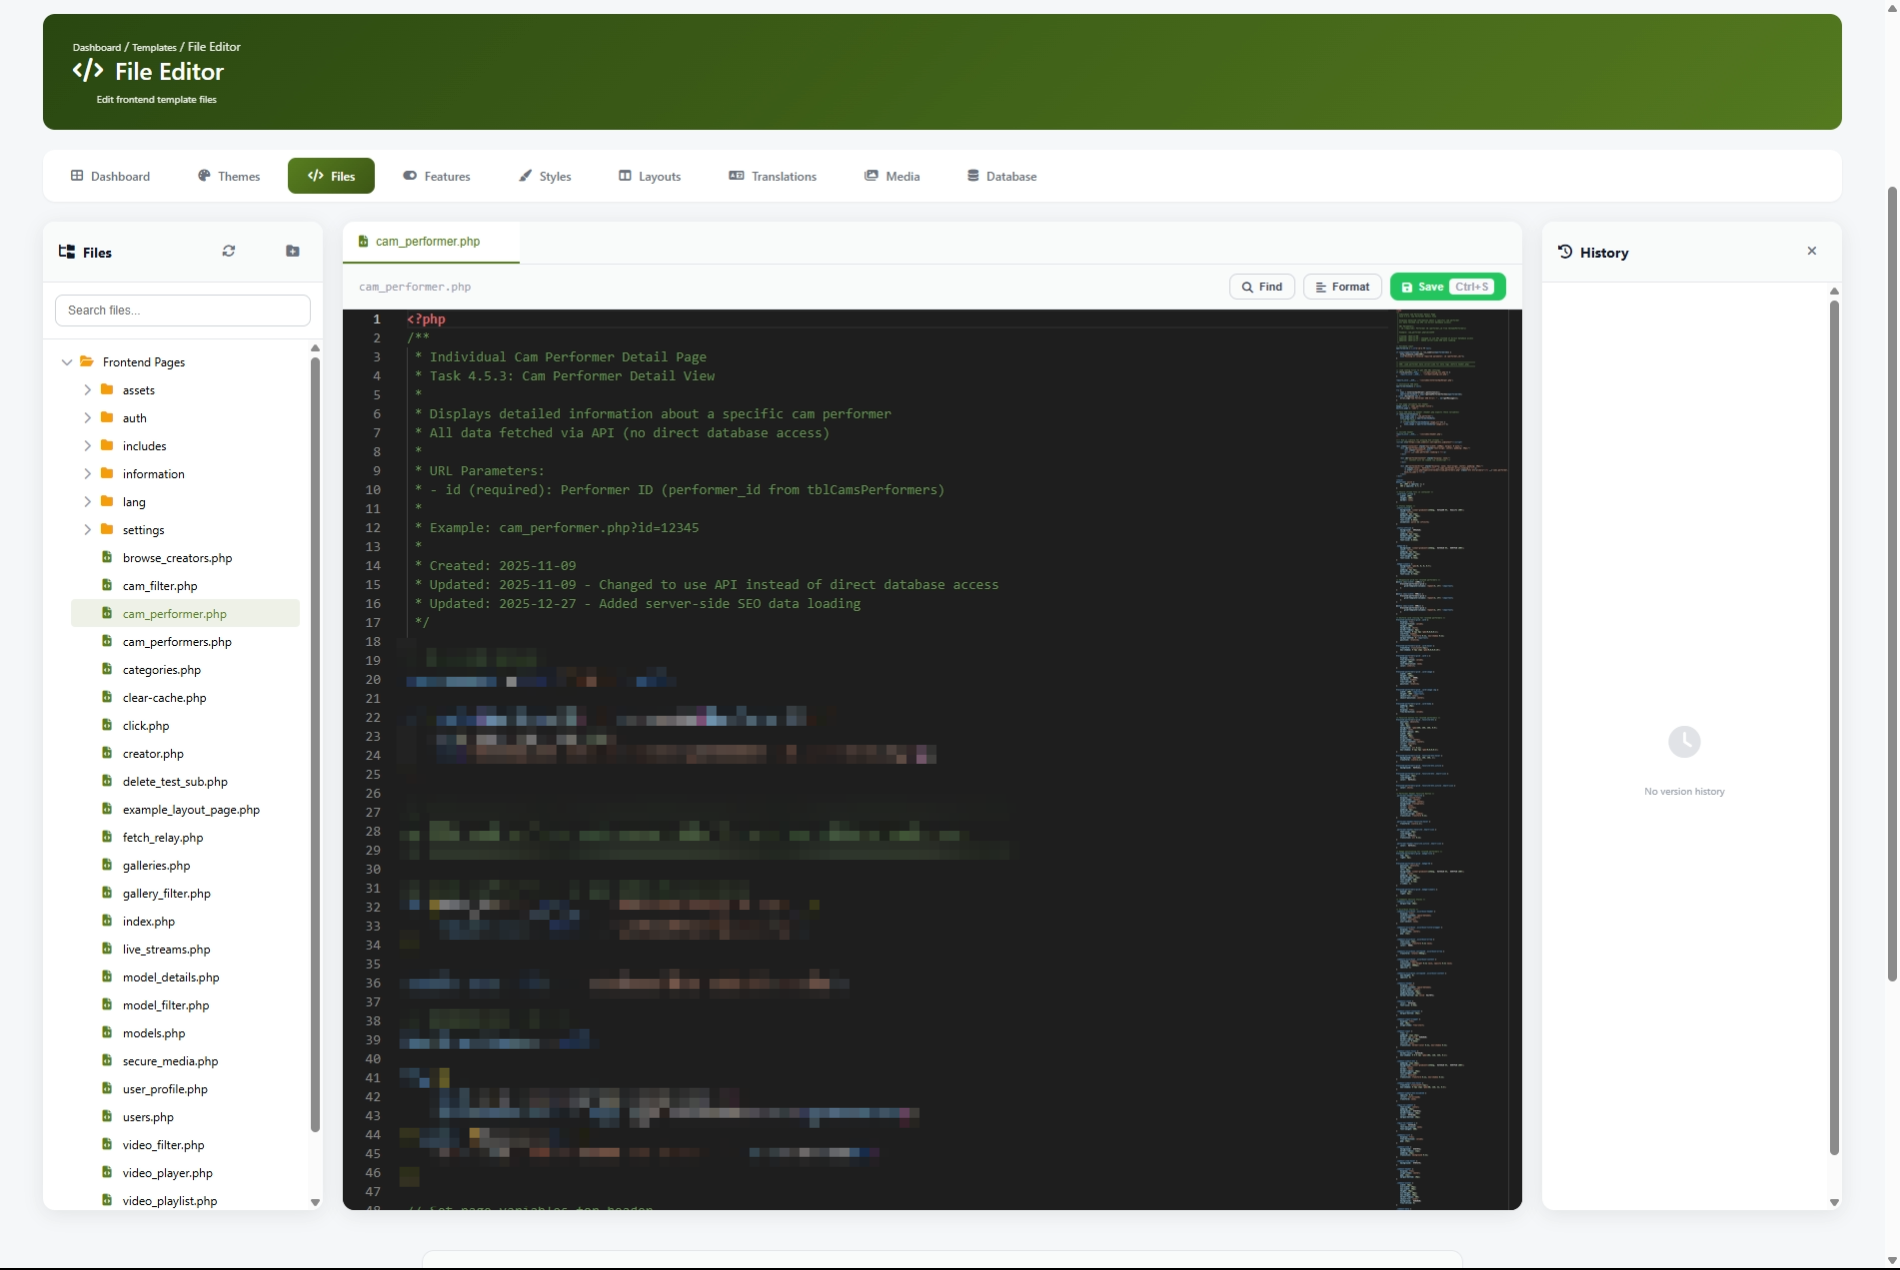Click the Format button

point(1342,286)
